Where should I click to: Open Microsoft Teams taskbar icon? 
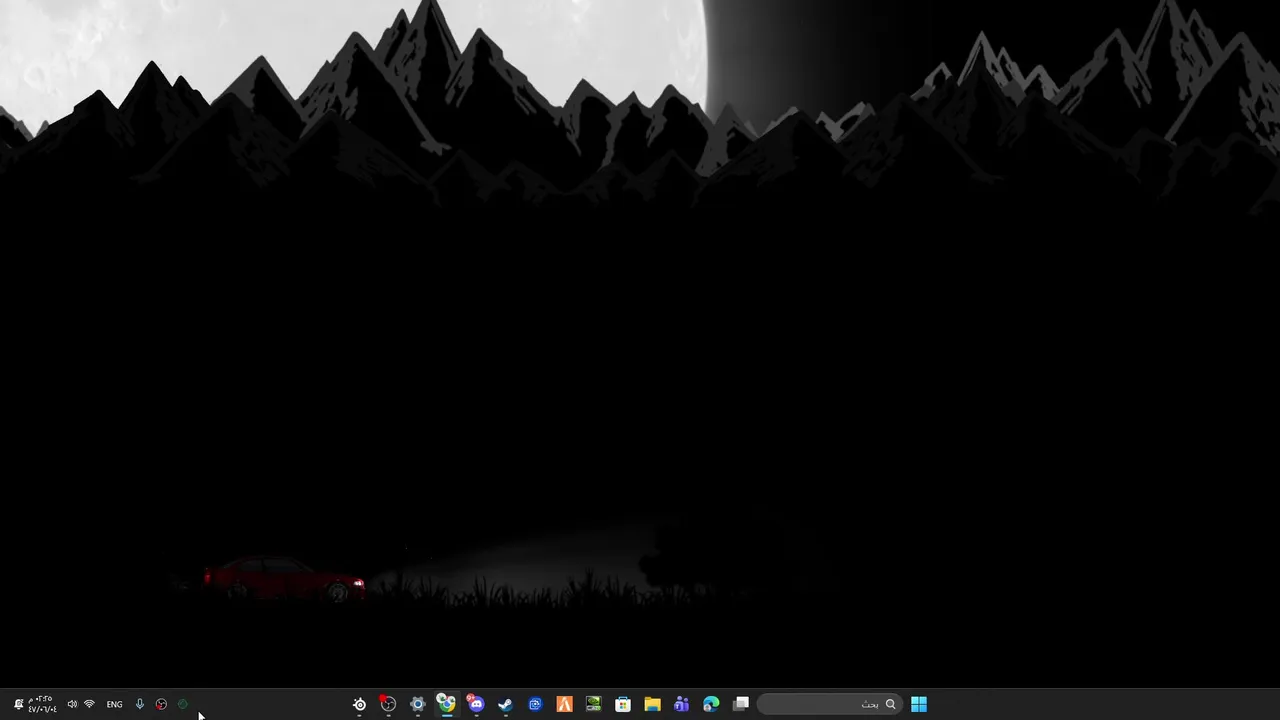click(682, 704)
